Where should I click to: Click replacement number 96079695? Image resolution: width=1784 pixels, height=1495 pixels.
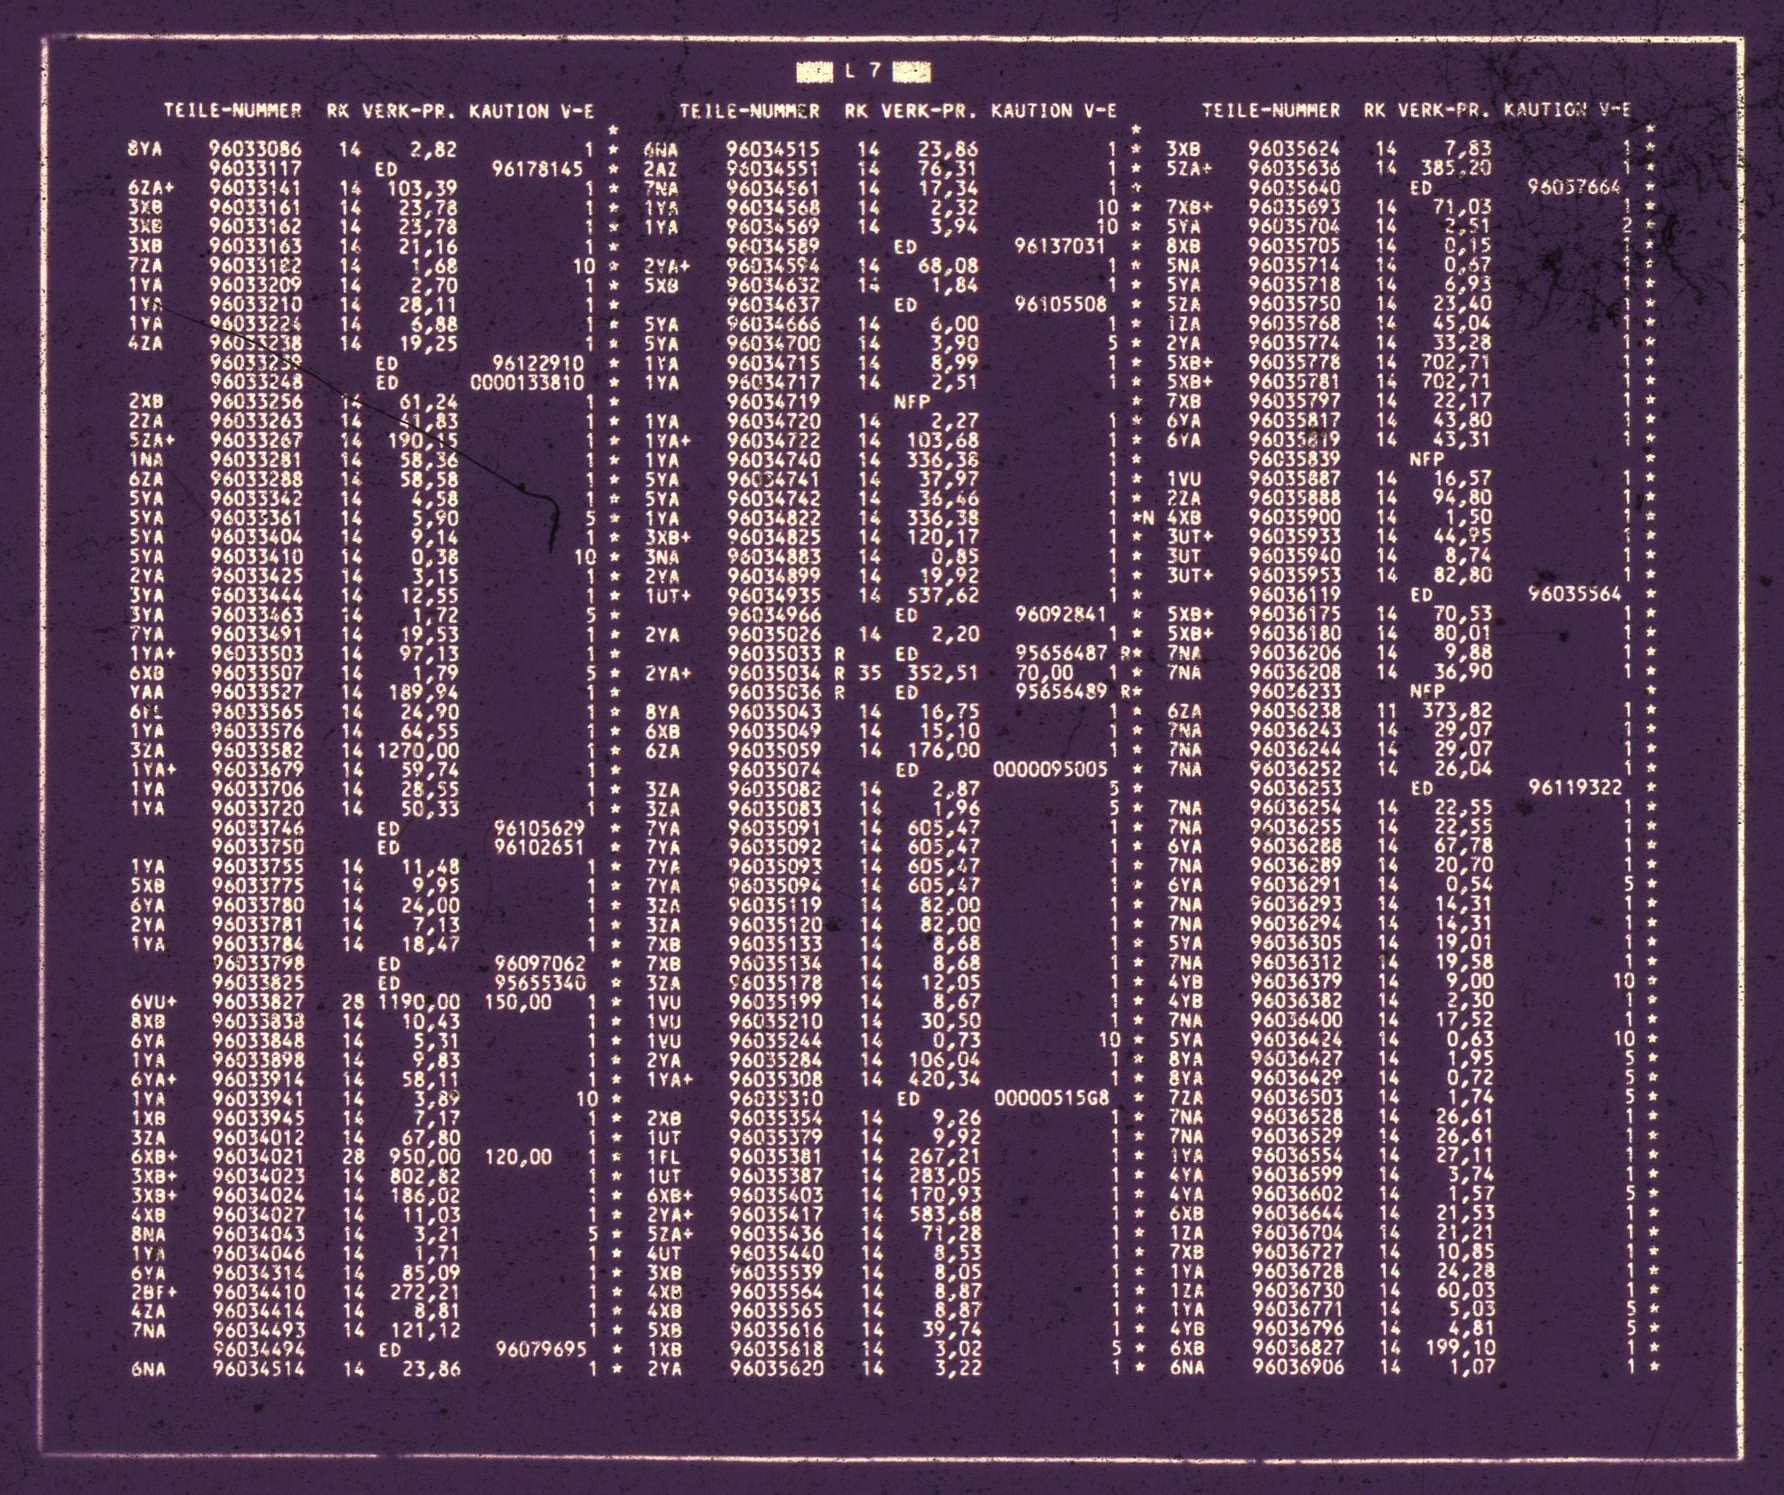coord(541,1350)
